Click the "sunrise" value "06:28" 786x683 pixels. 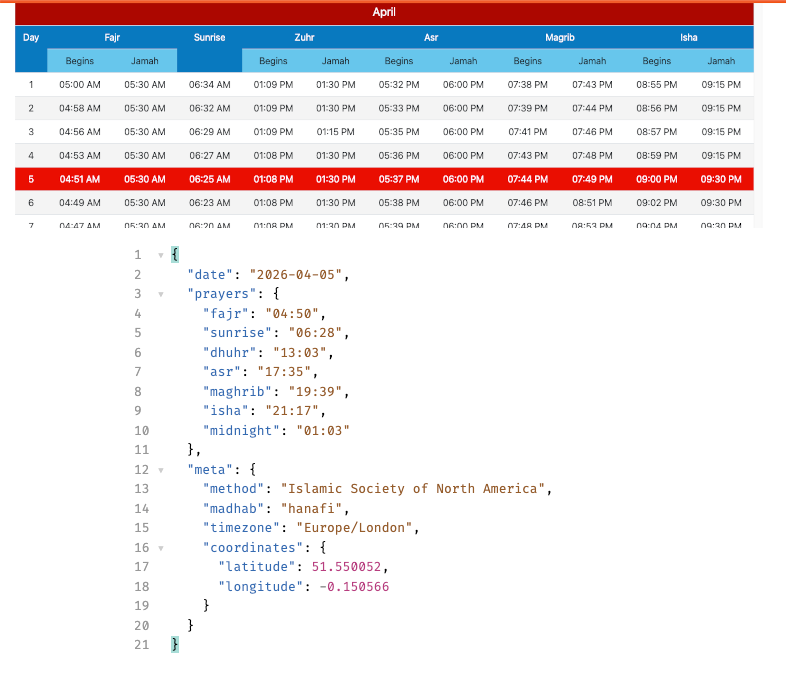(x=315, y=333)
